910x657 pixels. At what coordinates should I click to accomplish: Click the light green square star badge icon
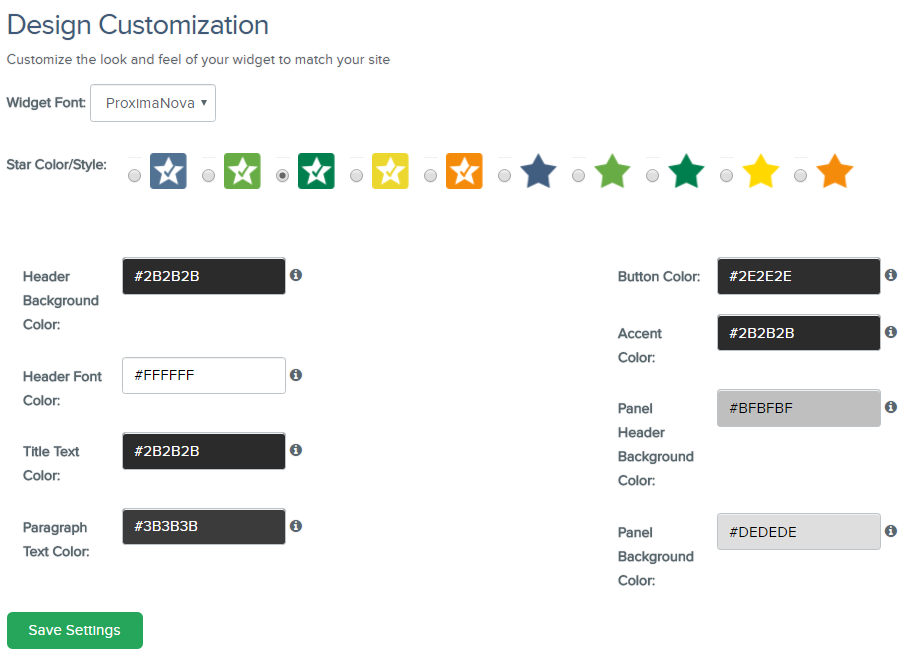point(242,171)
